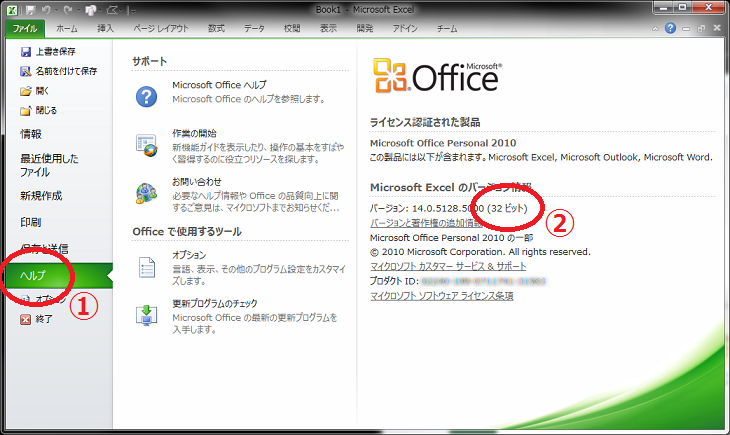
Task: Open マイクロソフト カスタマー サービス & サポート link
Action: click(x=448, y=266)
